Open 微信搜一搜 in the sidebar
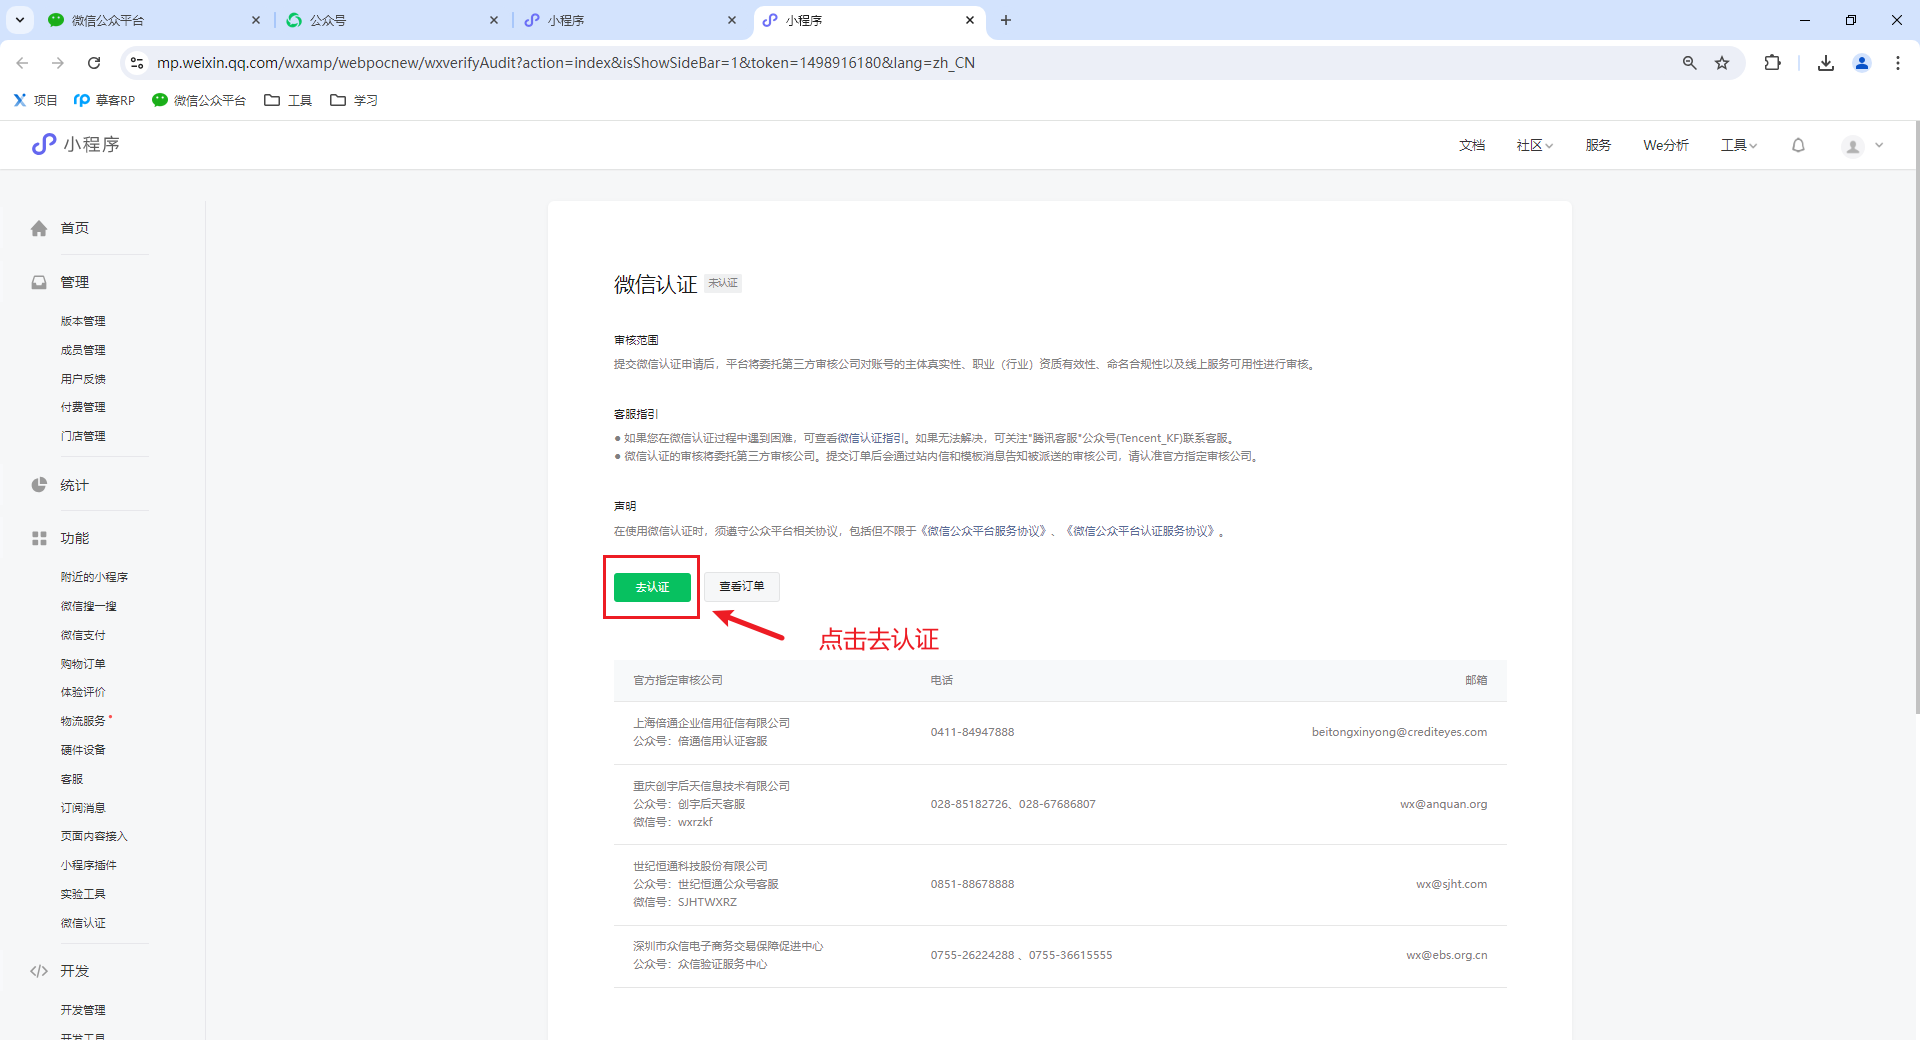 point(88,606)
